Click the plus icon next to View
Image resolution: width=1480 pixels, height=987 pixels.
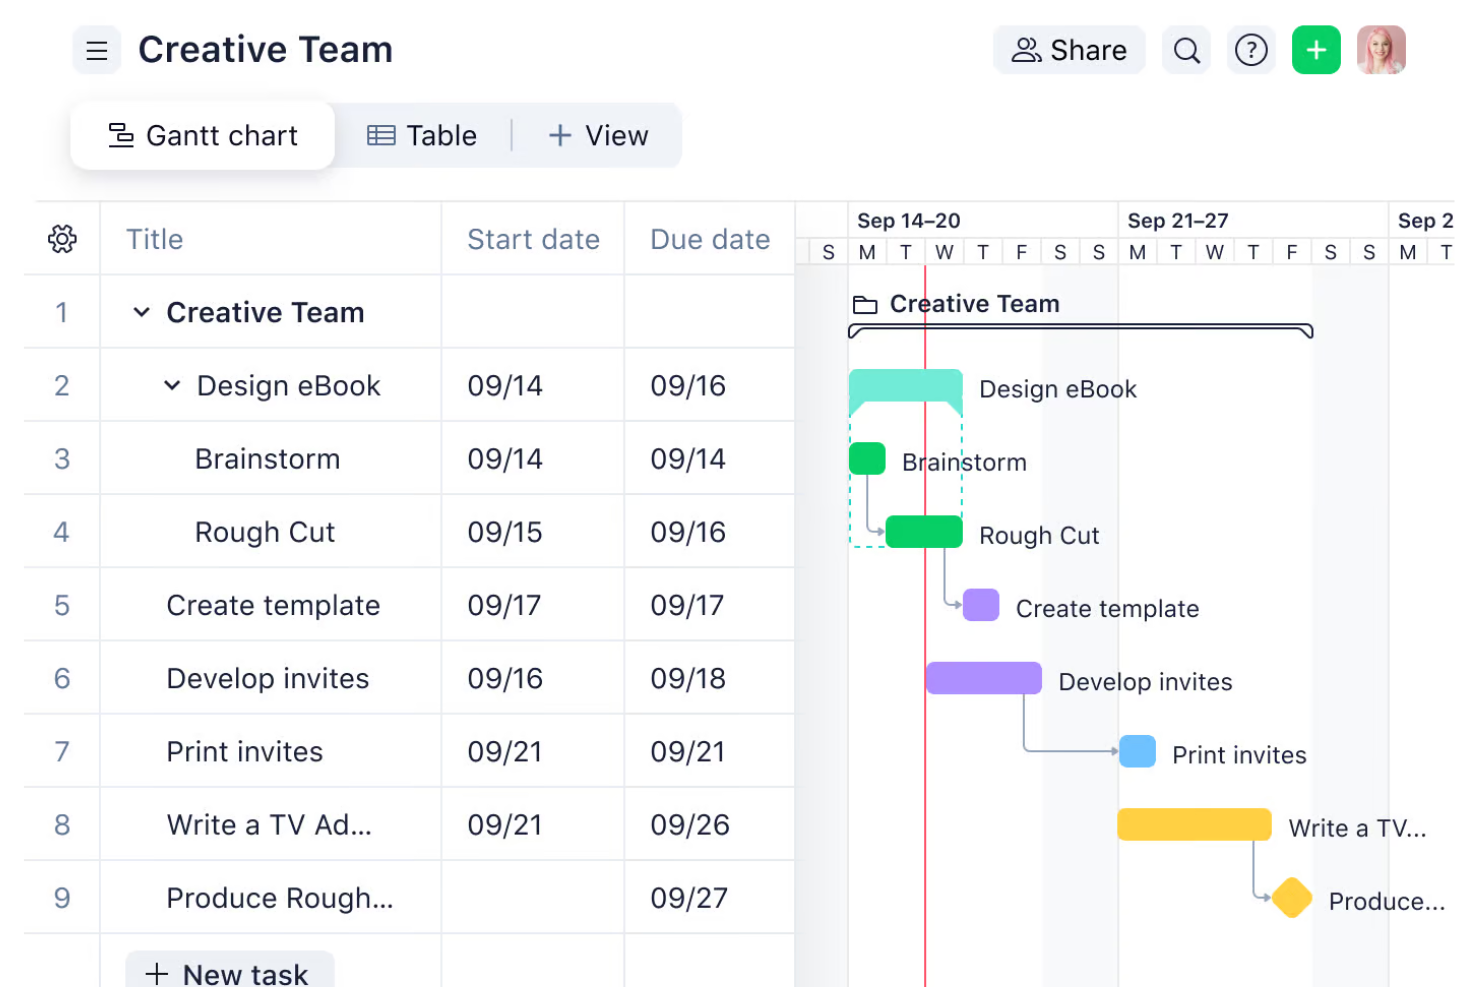click(x=559, y=135)
